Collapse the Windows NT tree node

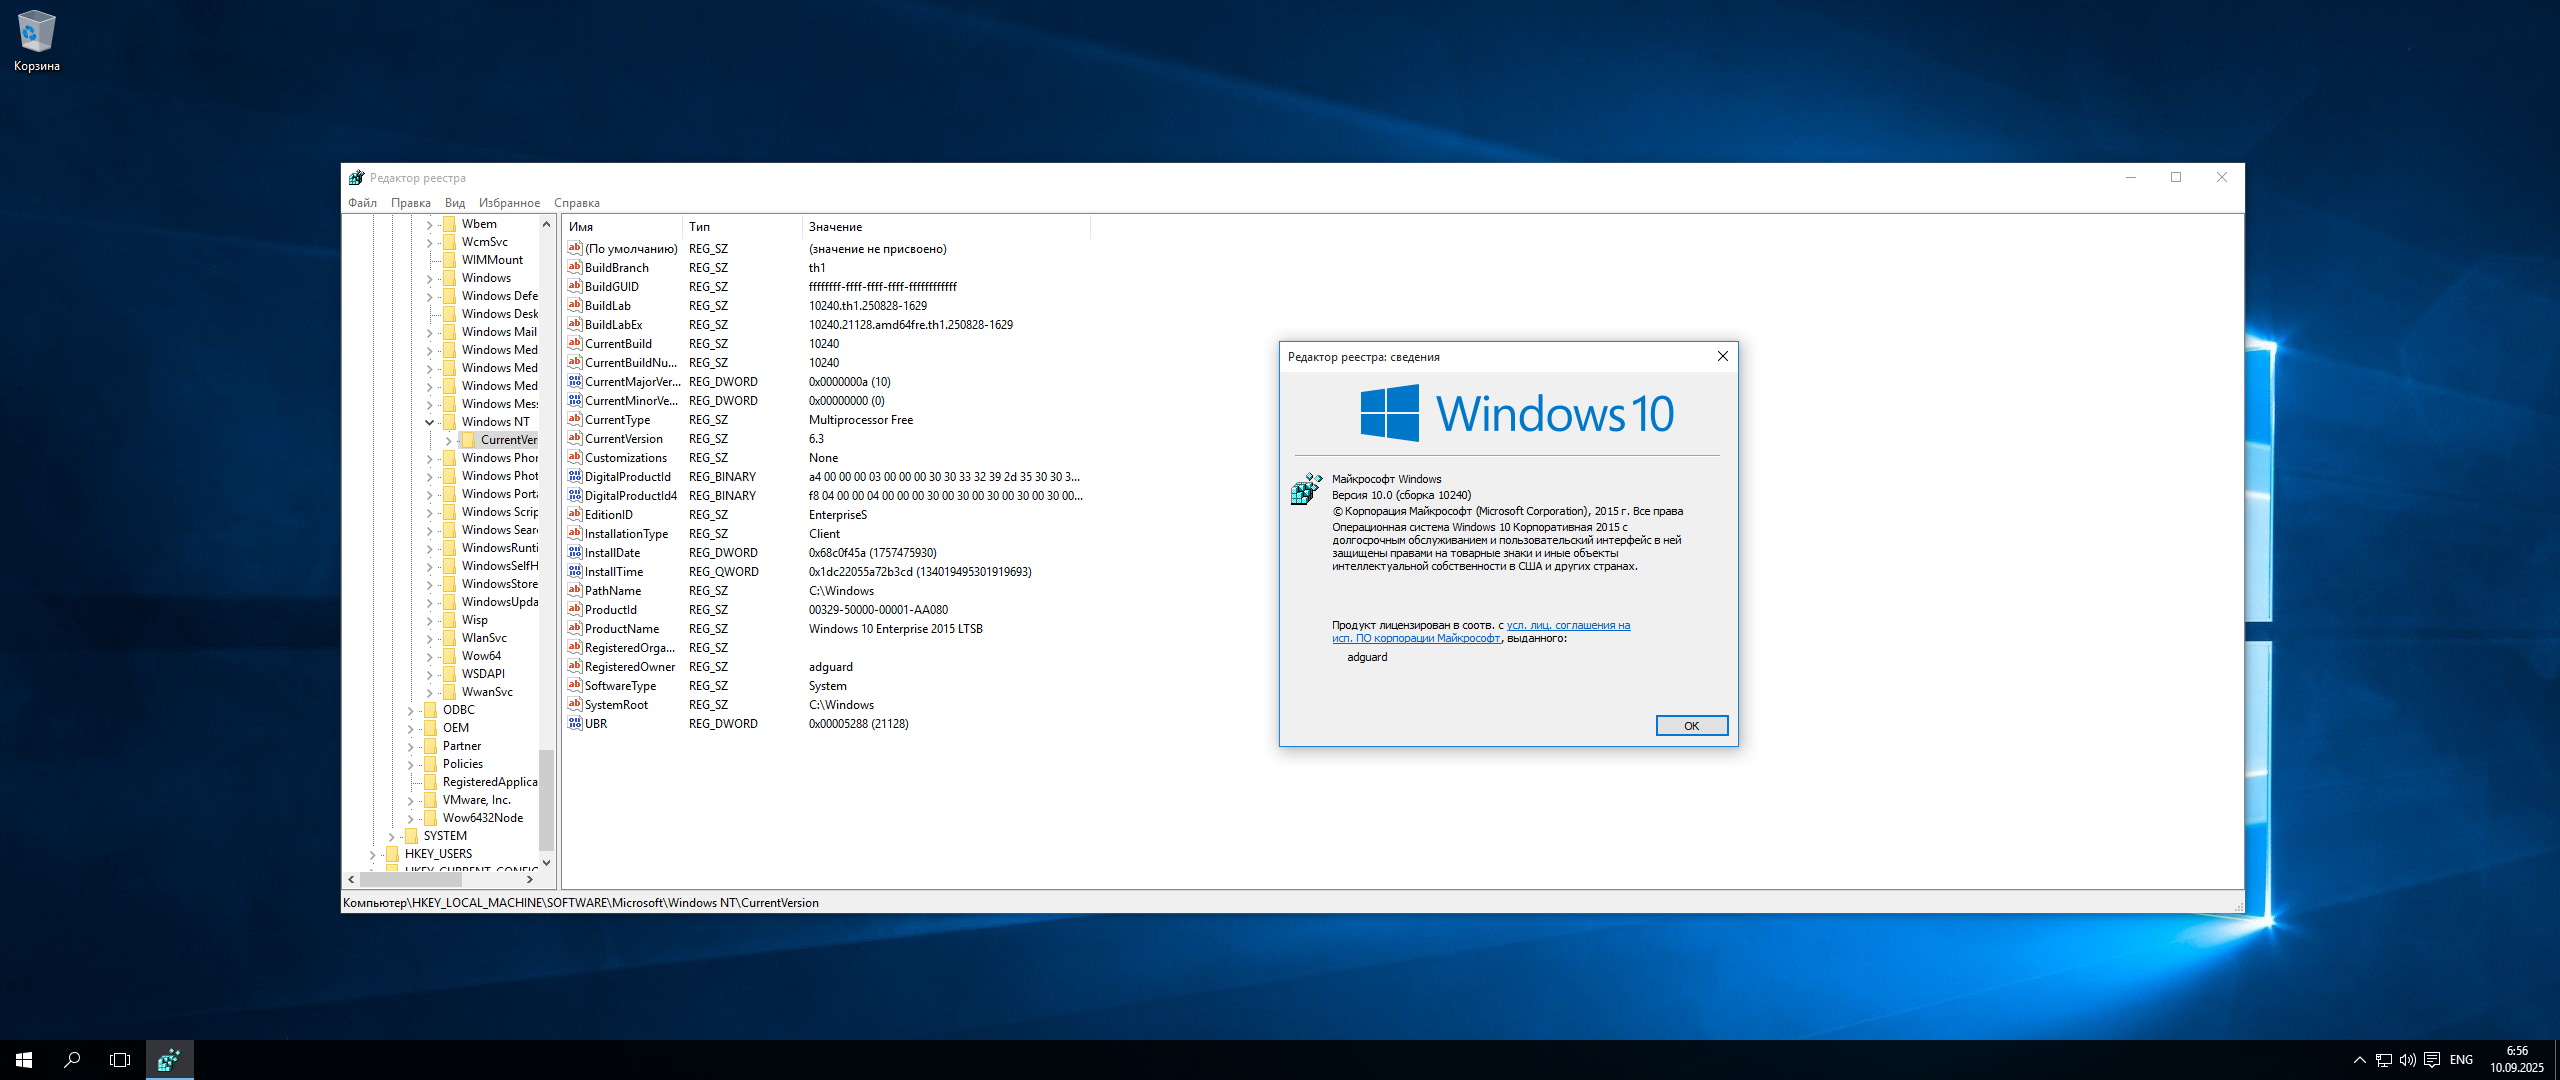coord(430,422)
